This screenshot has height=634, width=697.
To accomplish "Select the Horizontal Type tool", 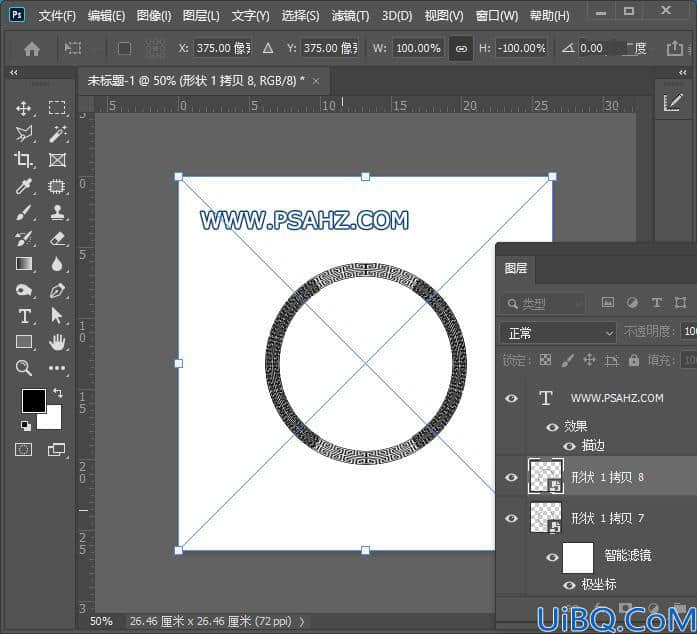I will click(x=24, y=316).
